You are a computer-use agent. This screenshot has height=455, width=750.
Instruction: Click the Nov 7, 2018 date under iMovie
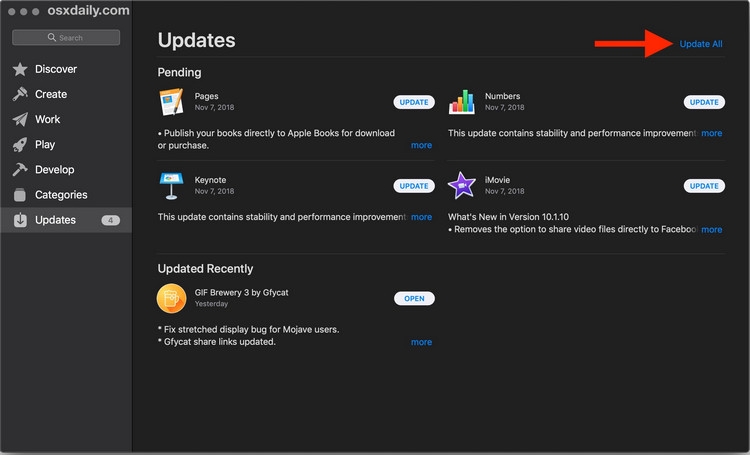[505, 191]
